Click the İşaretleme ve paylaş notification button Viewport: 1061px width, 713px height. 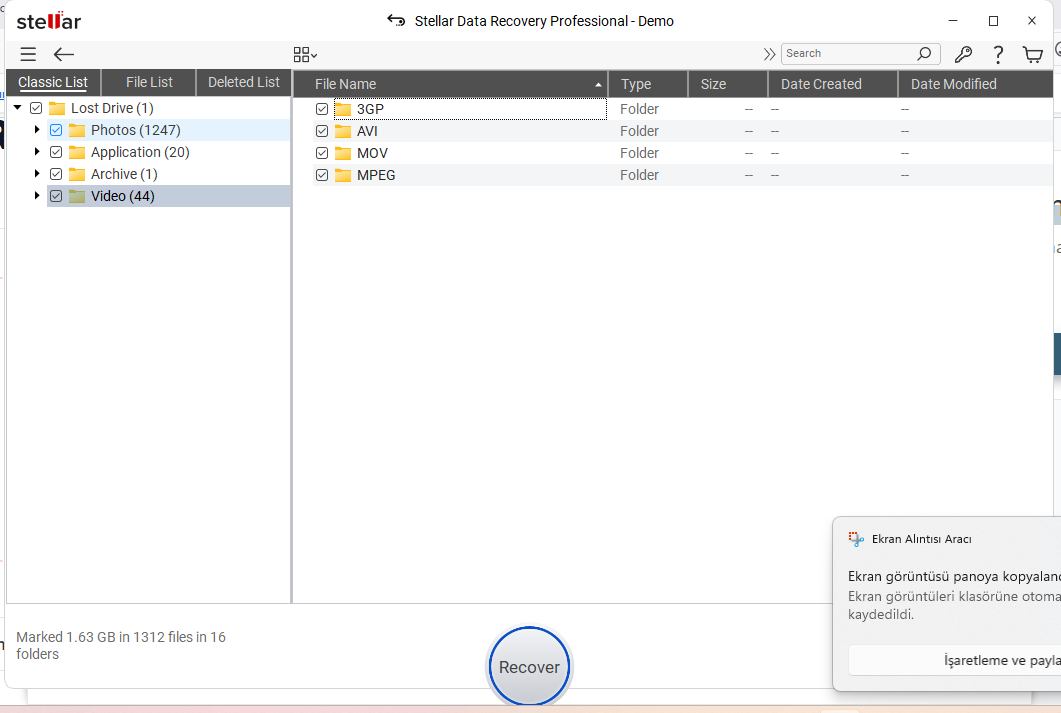(955, 660)
